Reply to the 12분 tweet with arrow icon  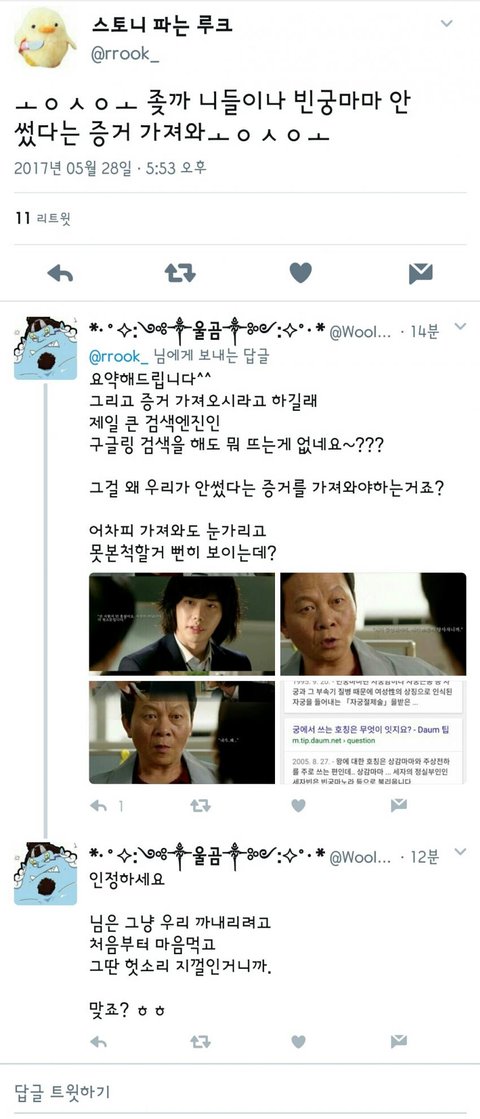point(98,1042)
